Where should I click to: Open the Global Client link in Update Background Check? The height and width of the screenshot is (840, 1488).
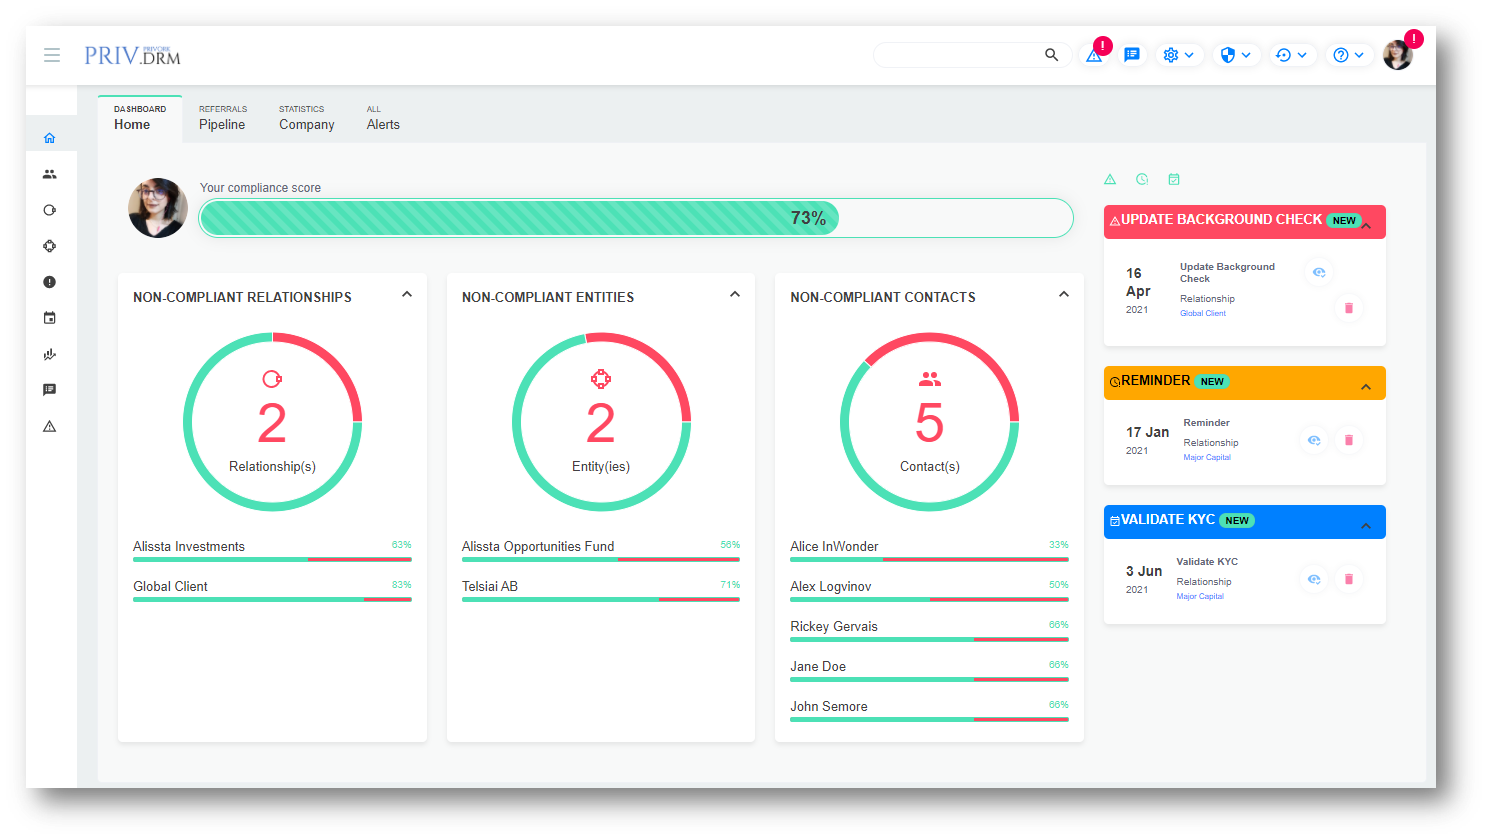tap(1202, 313)
